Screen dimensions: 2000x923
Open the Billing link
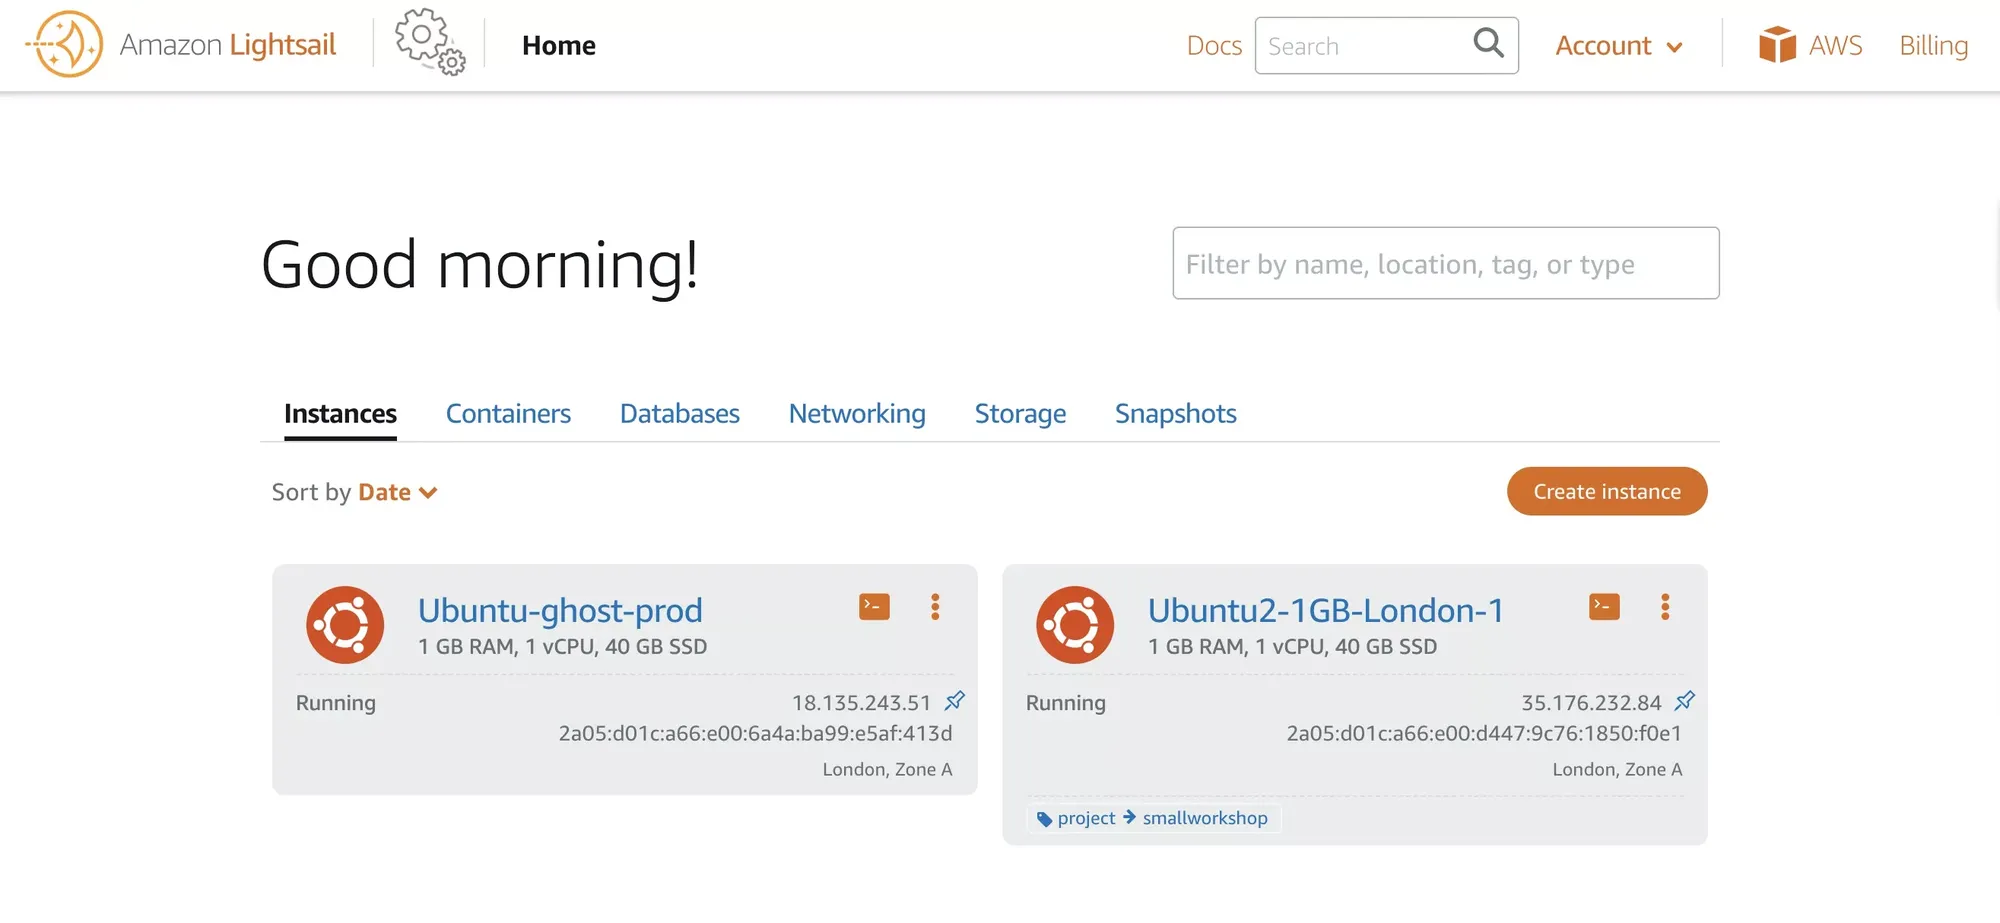point(1933,46)
